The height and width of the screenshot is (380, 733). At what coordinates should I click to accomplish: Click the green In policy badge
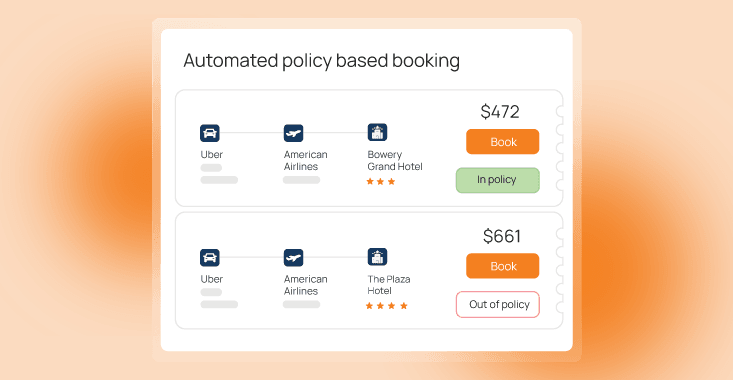click(498, 180)
